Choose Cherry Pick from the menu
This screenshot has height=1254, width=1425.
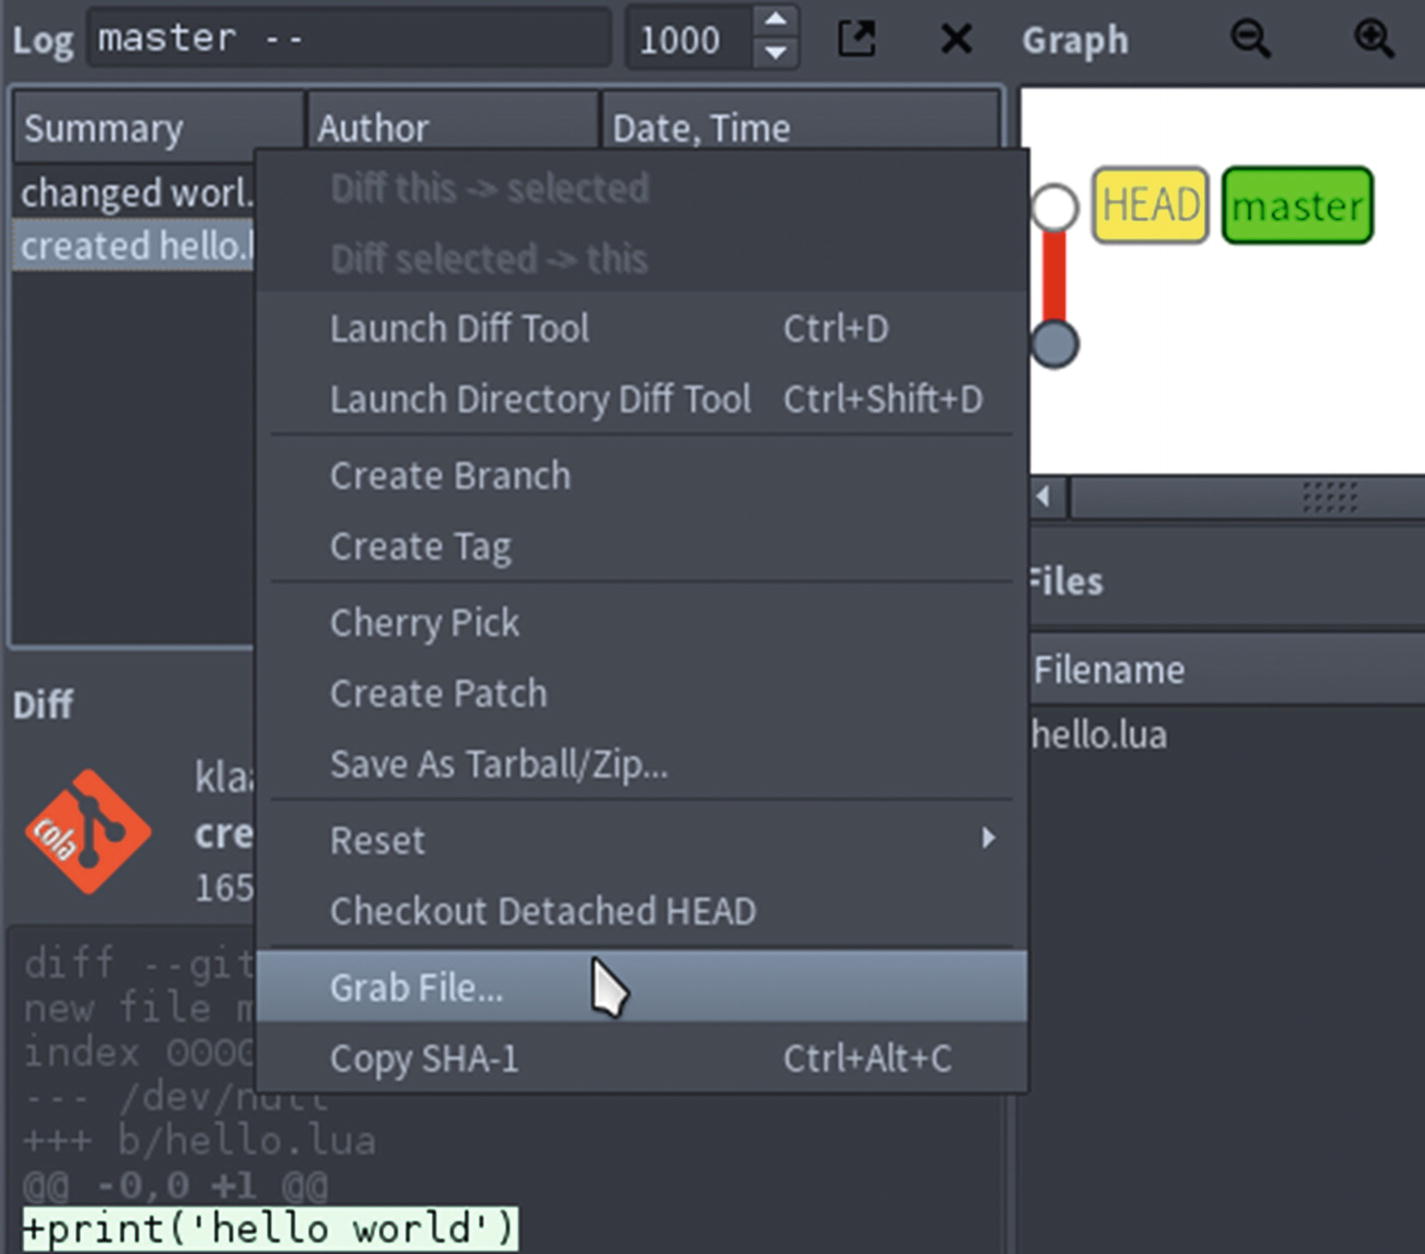pyautogui.click(x=642, y=622)
